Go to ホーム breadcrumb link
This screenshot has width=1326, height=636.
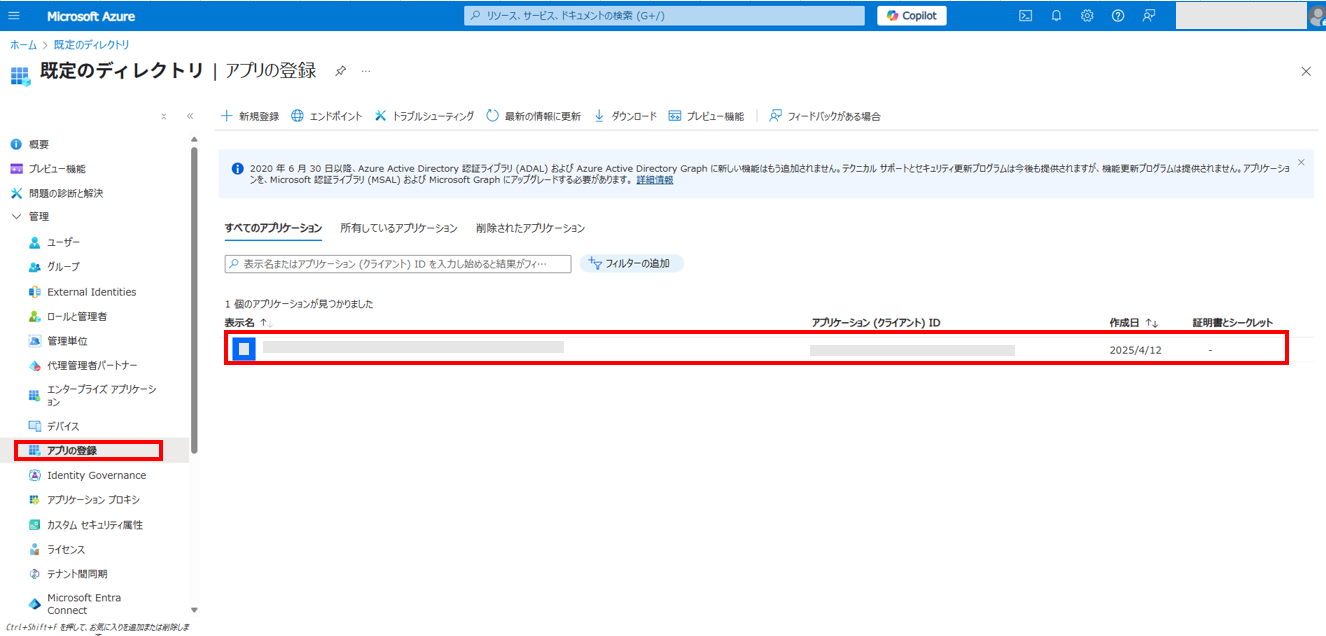coord(23,45)
